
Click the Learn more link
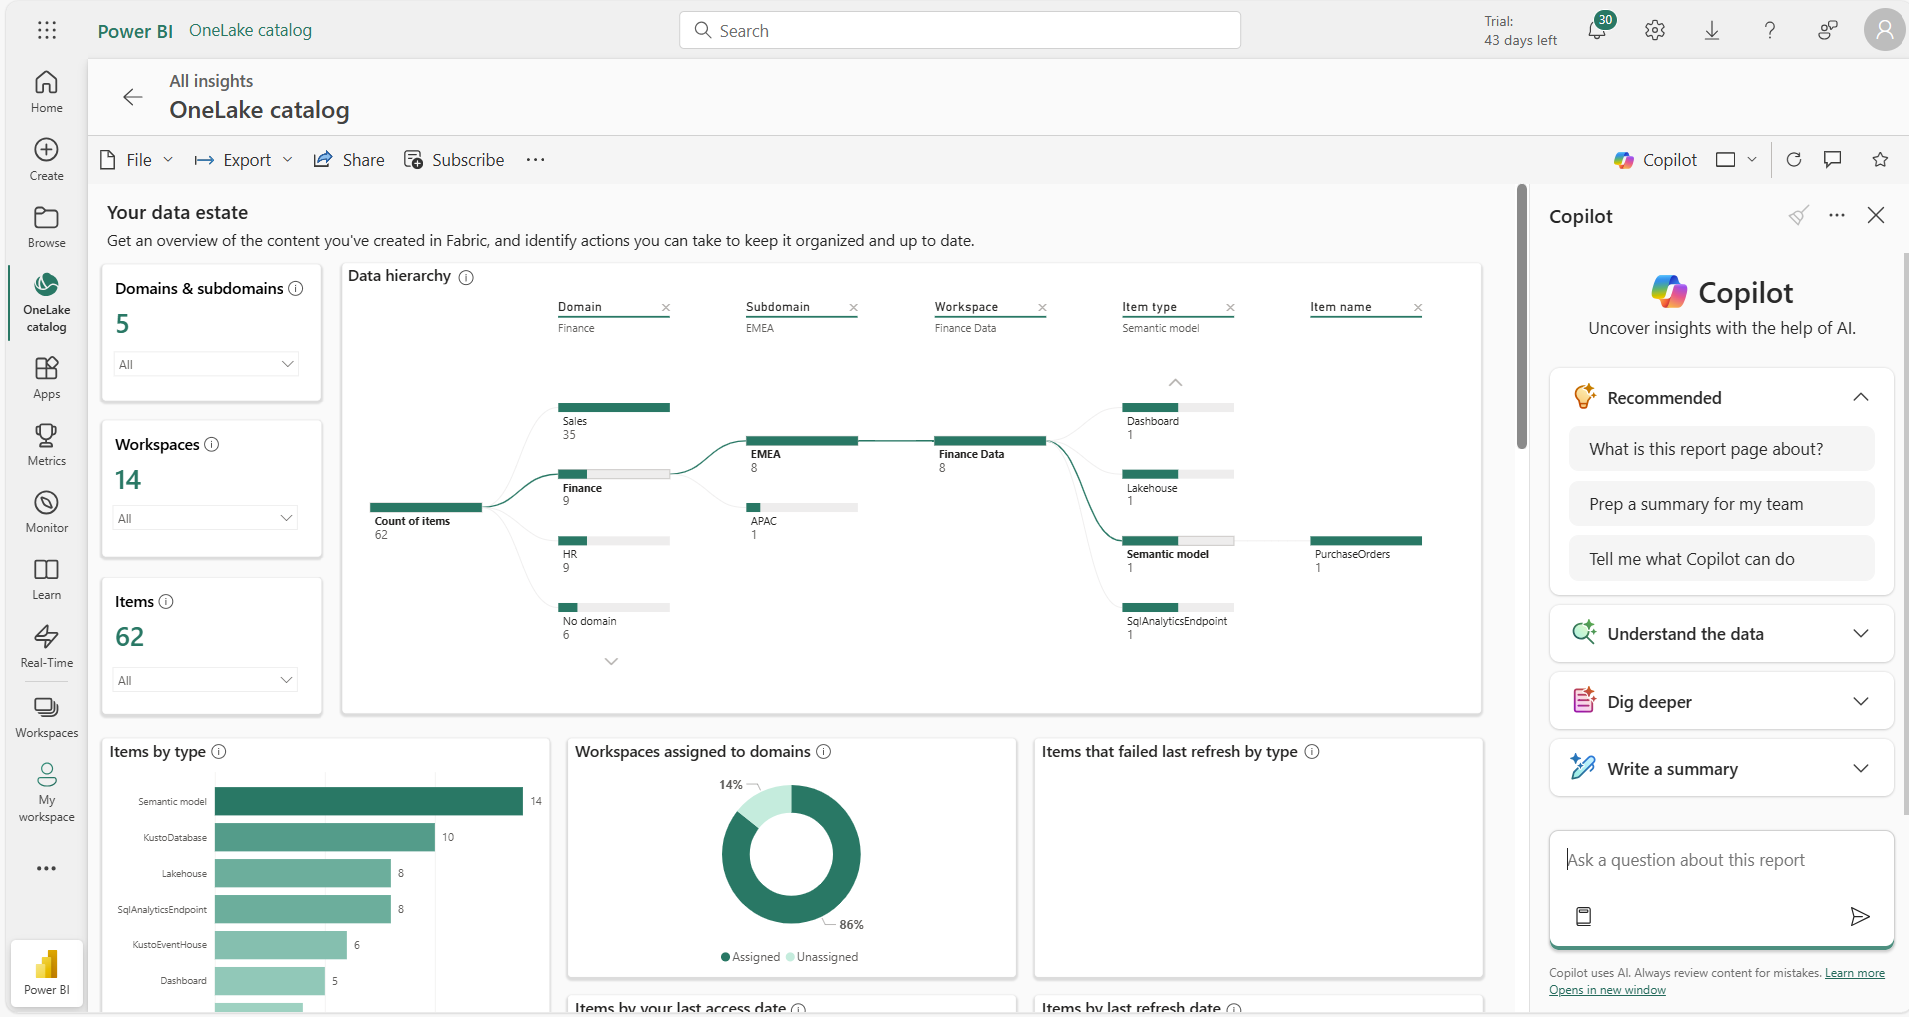1854,973
